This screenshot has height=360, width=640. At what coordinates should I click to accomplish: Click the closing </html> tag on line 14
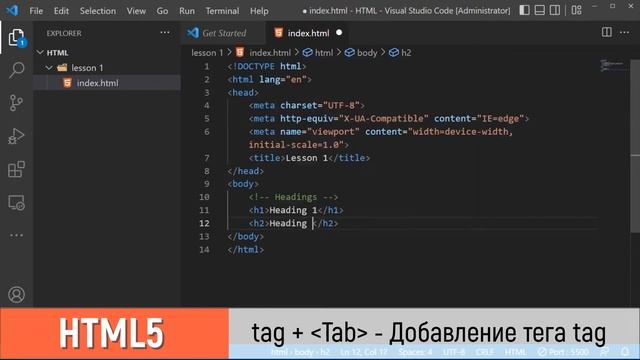pos(246,249)
